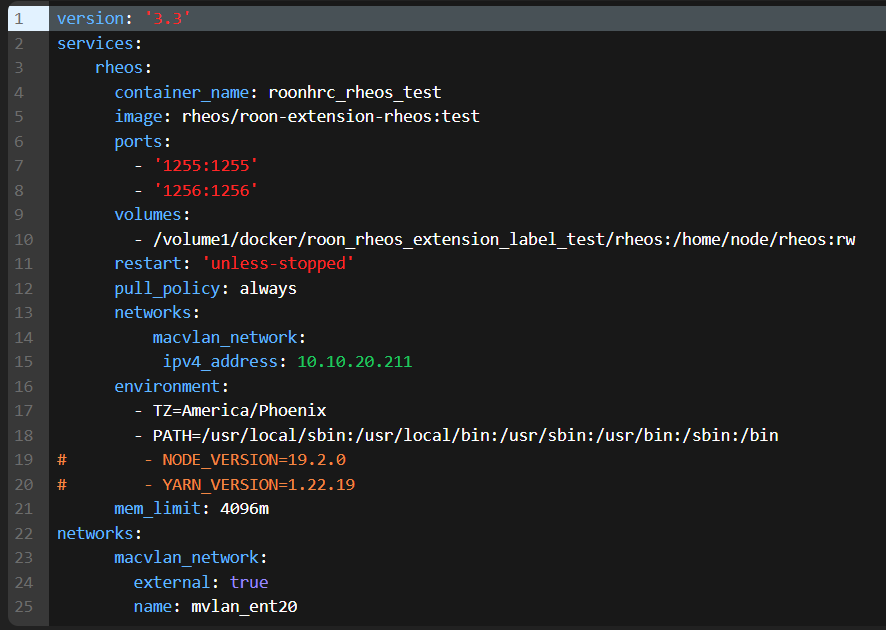Click line number 25 in the gutter
The height and width of the screenshot is (630, 886).
pos(24,607)
